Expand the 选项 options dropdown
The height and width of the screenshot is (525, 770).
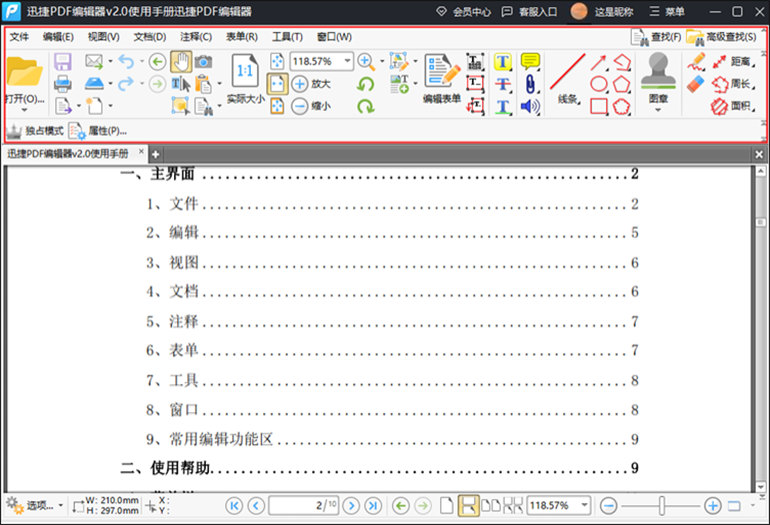point(60,505)
